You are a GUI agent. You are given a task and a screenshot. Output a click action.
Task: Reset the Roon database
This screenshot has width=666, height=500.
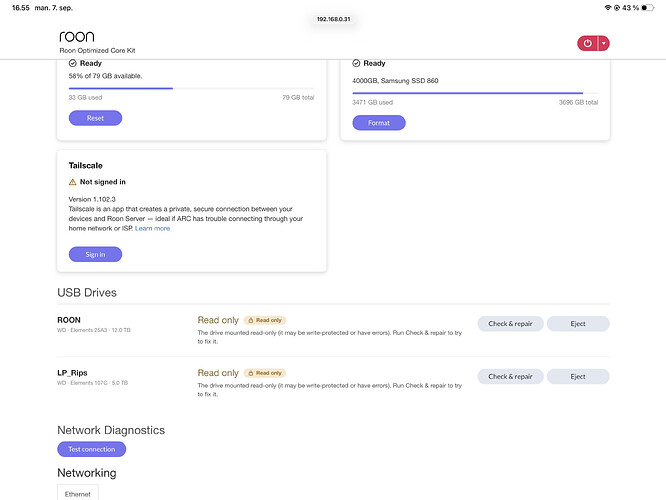[x=96, y=118]
